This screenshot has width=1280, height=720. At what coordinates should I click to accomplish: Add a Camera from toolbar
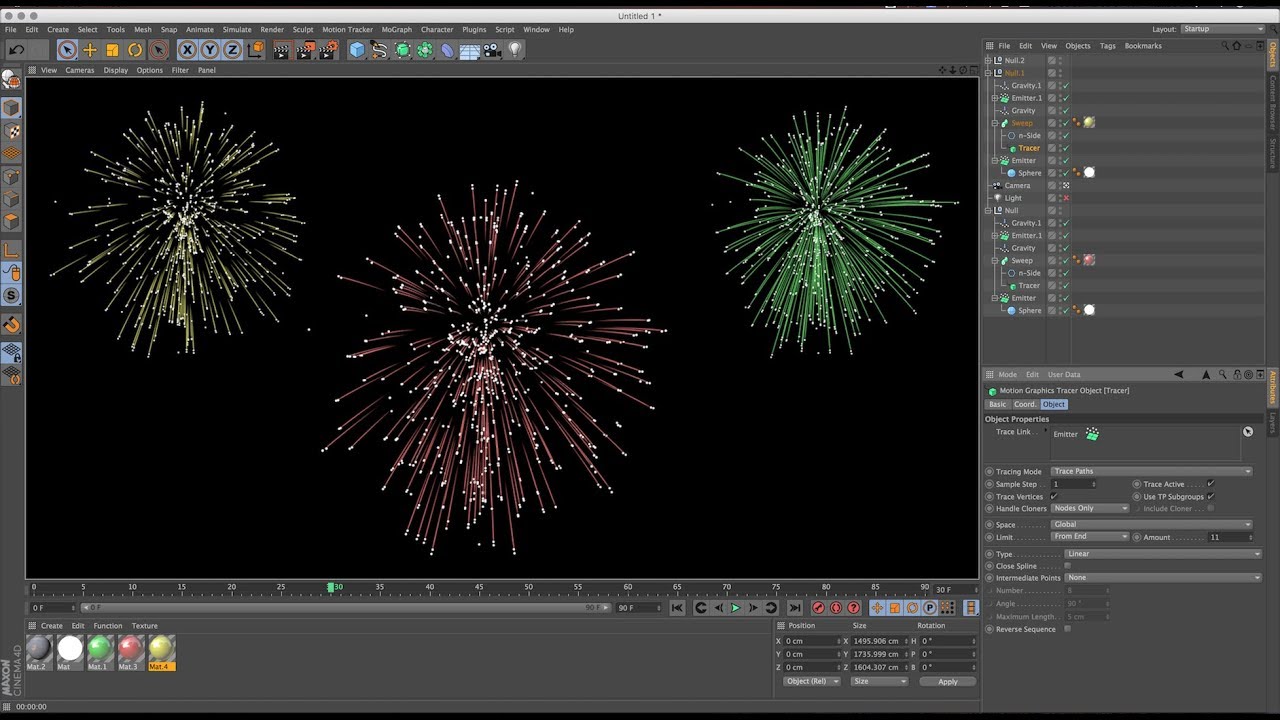coord(492,50)
